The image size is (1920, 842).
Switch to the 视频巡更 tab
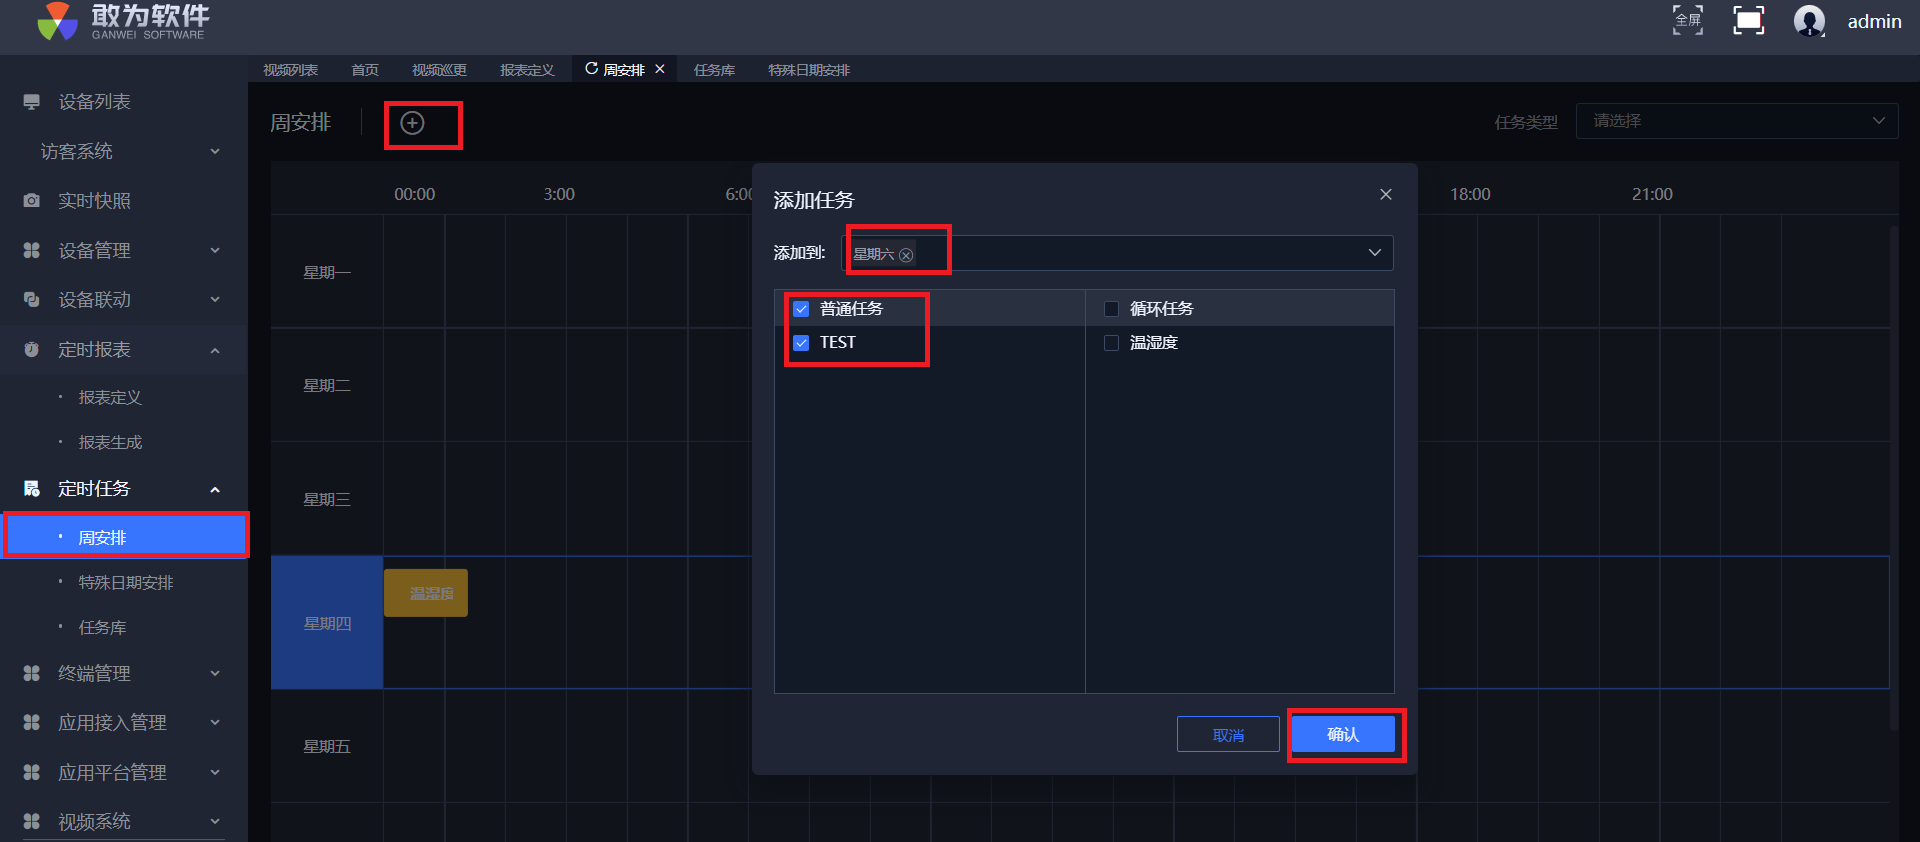point(439,70)
